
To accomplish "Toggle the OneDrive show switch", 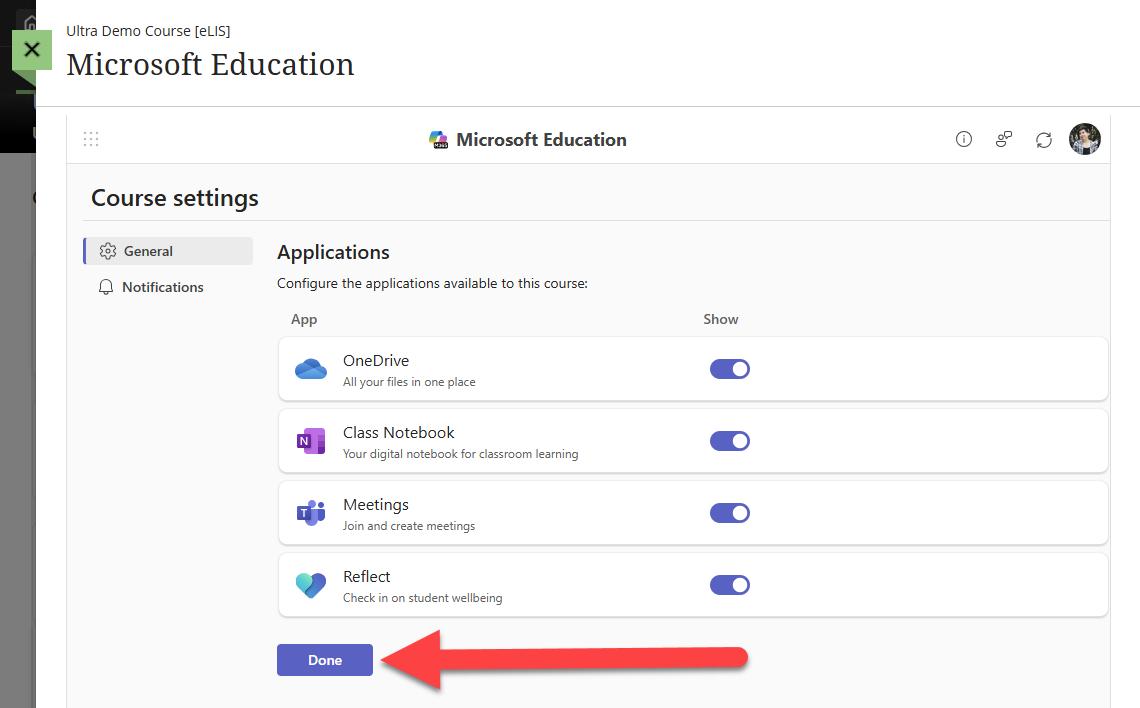I will point(729,369).
